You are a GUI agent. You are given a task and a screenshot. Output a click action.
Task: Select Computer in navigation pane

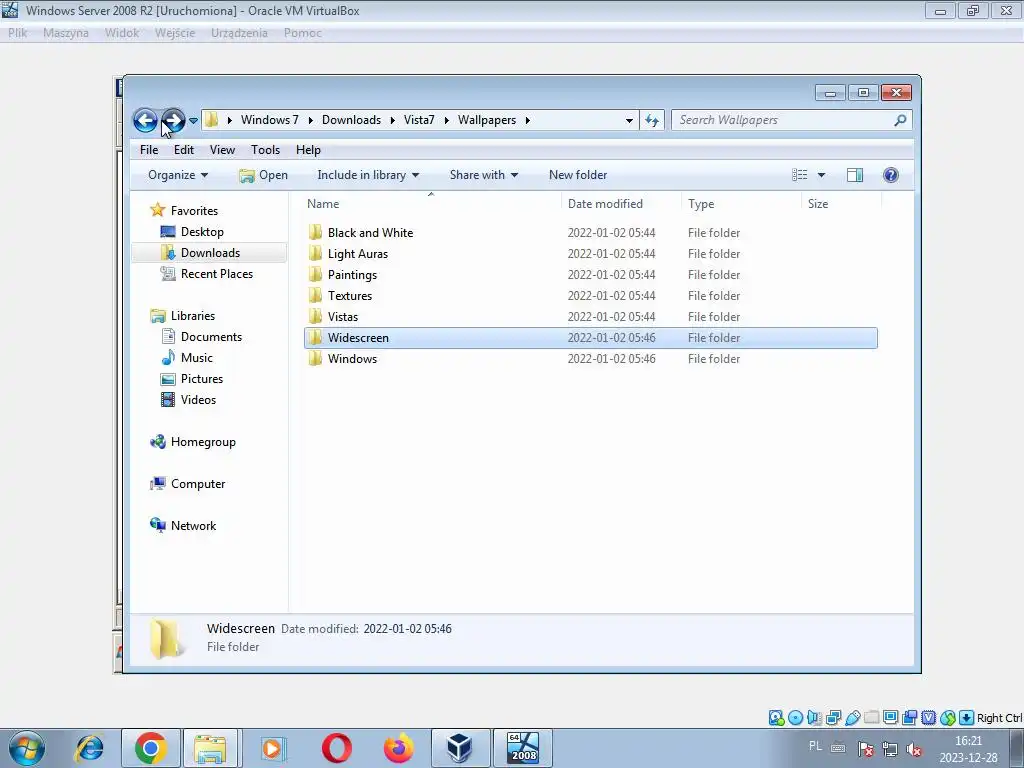coord(198,484)
